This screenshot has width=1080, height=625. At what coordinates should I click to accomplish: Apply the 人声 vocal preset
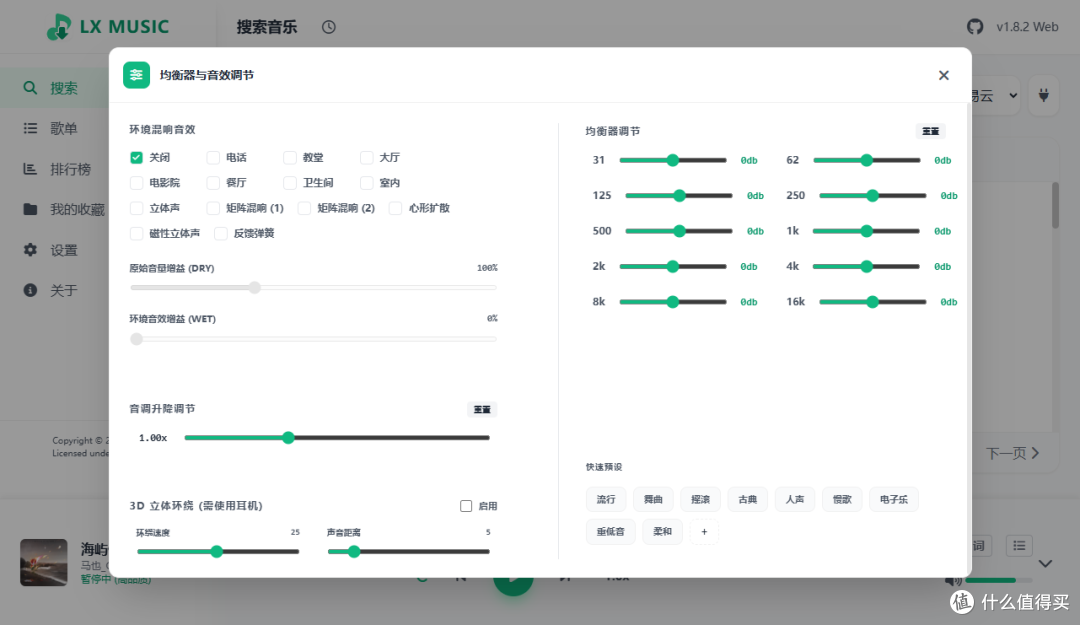tap(795, 499)
